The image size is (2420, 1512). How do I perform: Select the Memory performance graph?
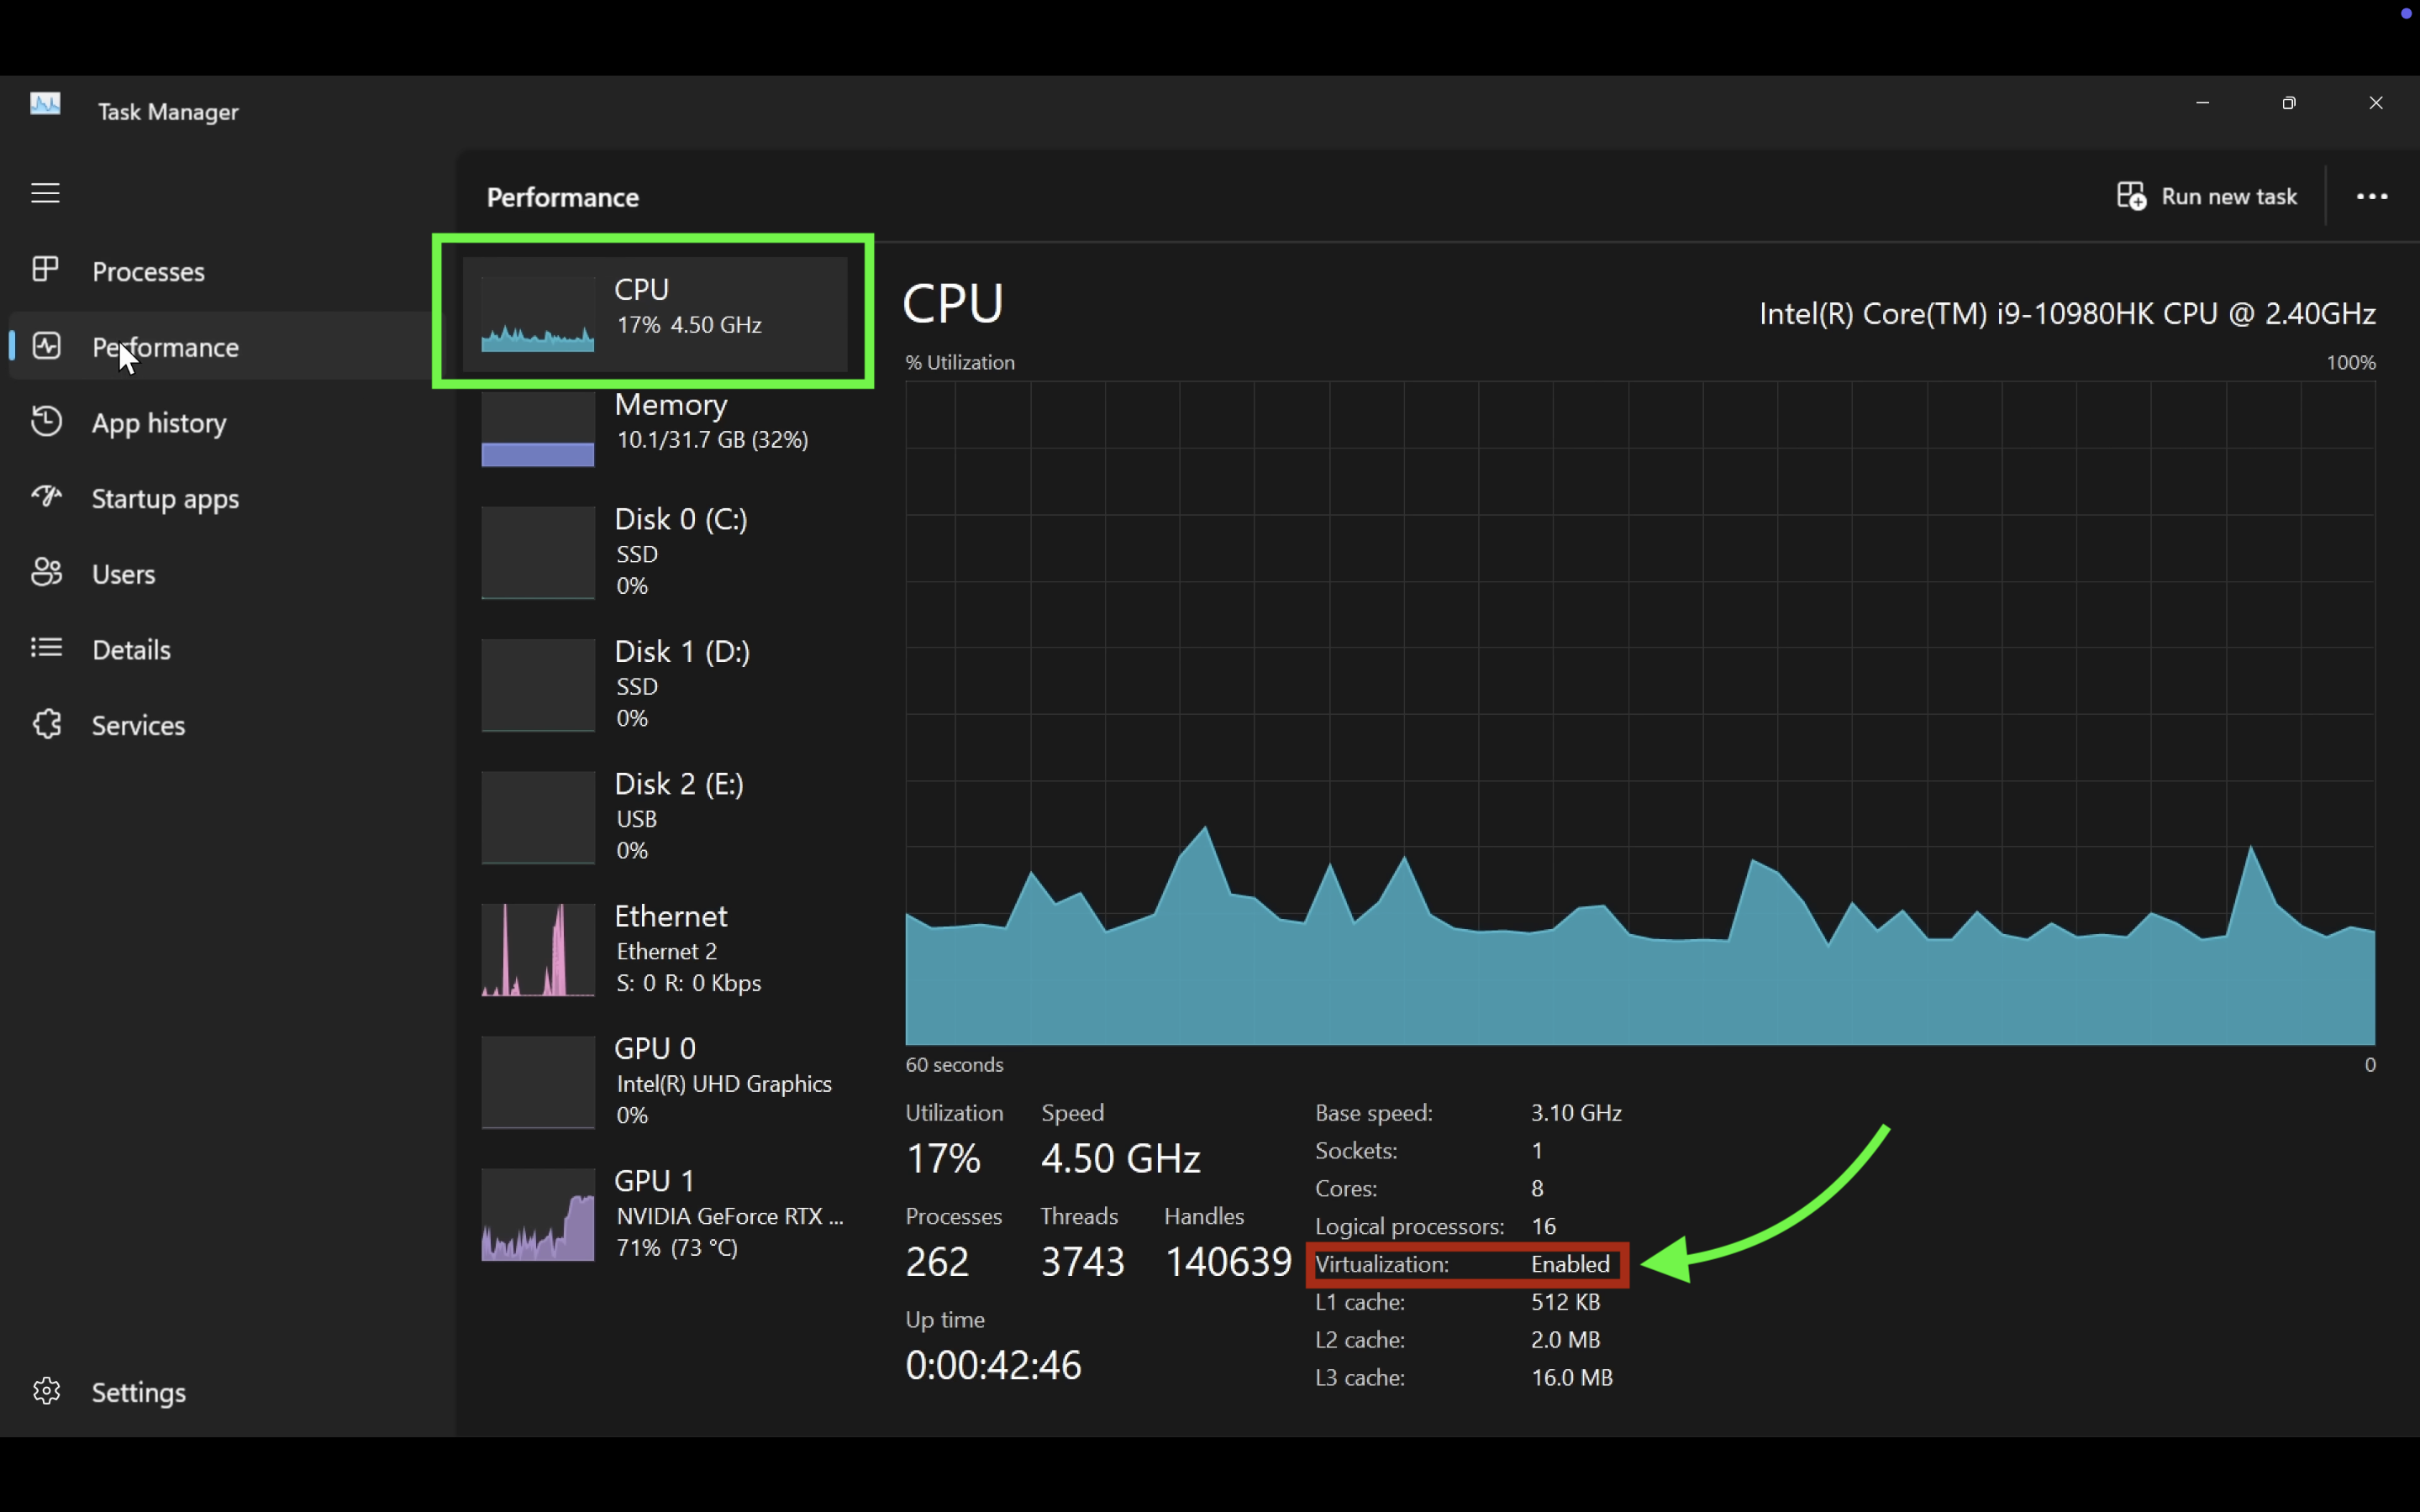click(660, 423)
